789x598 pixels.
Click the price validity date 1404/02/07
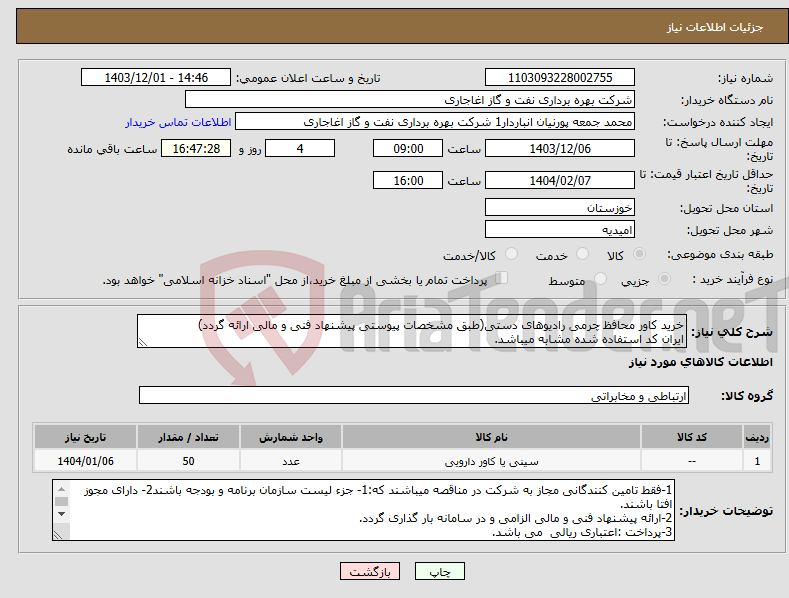(560, 180)
